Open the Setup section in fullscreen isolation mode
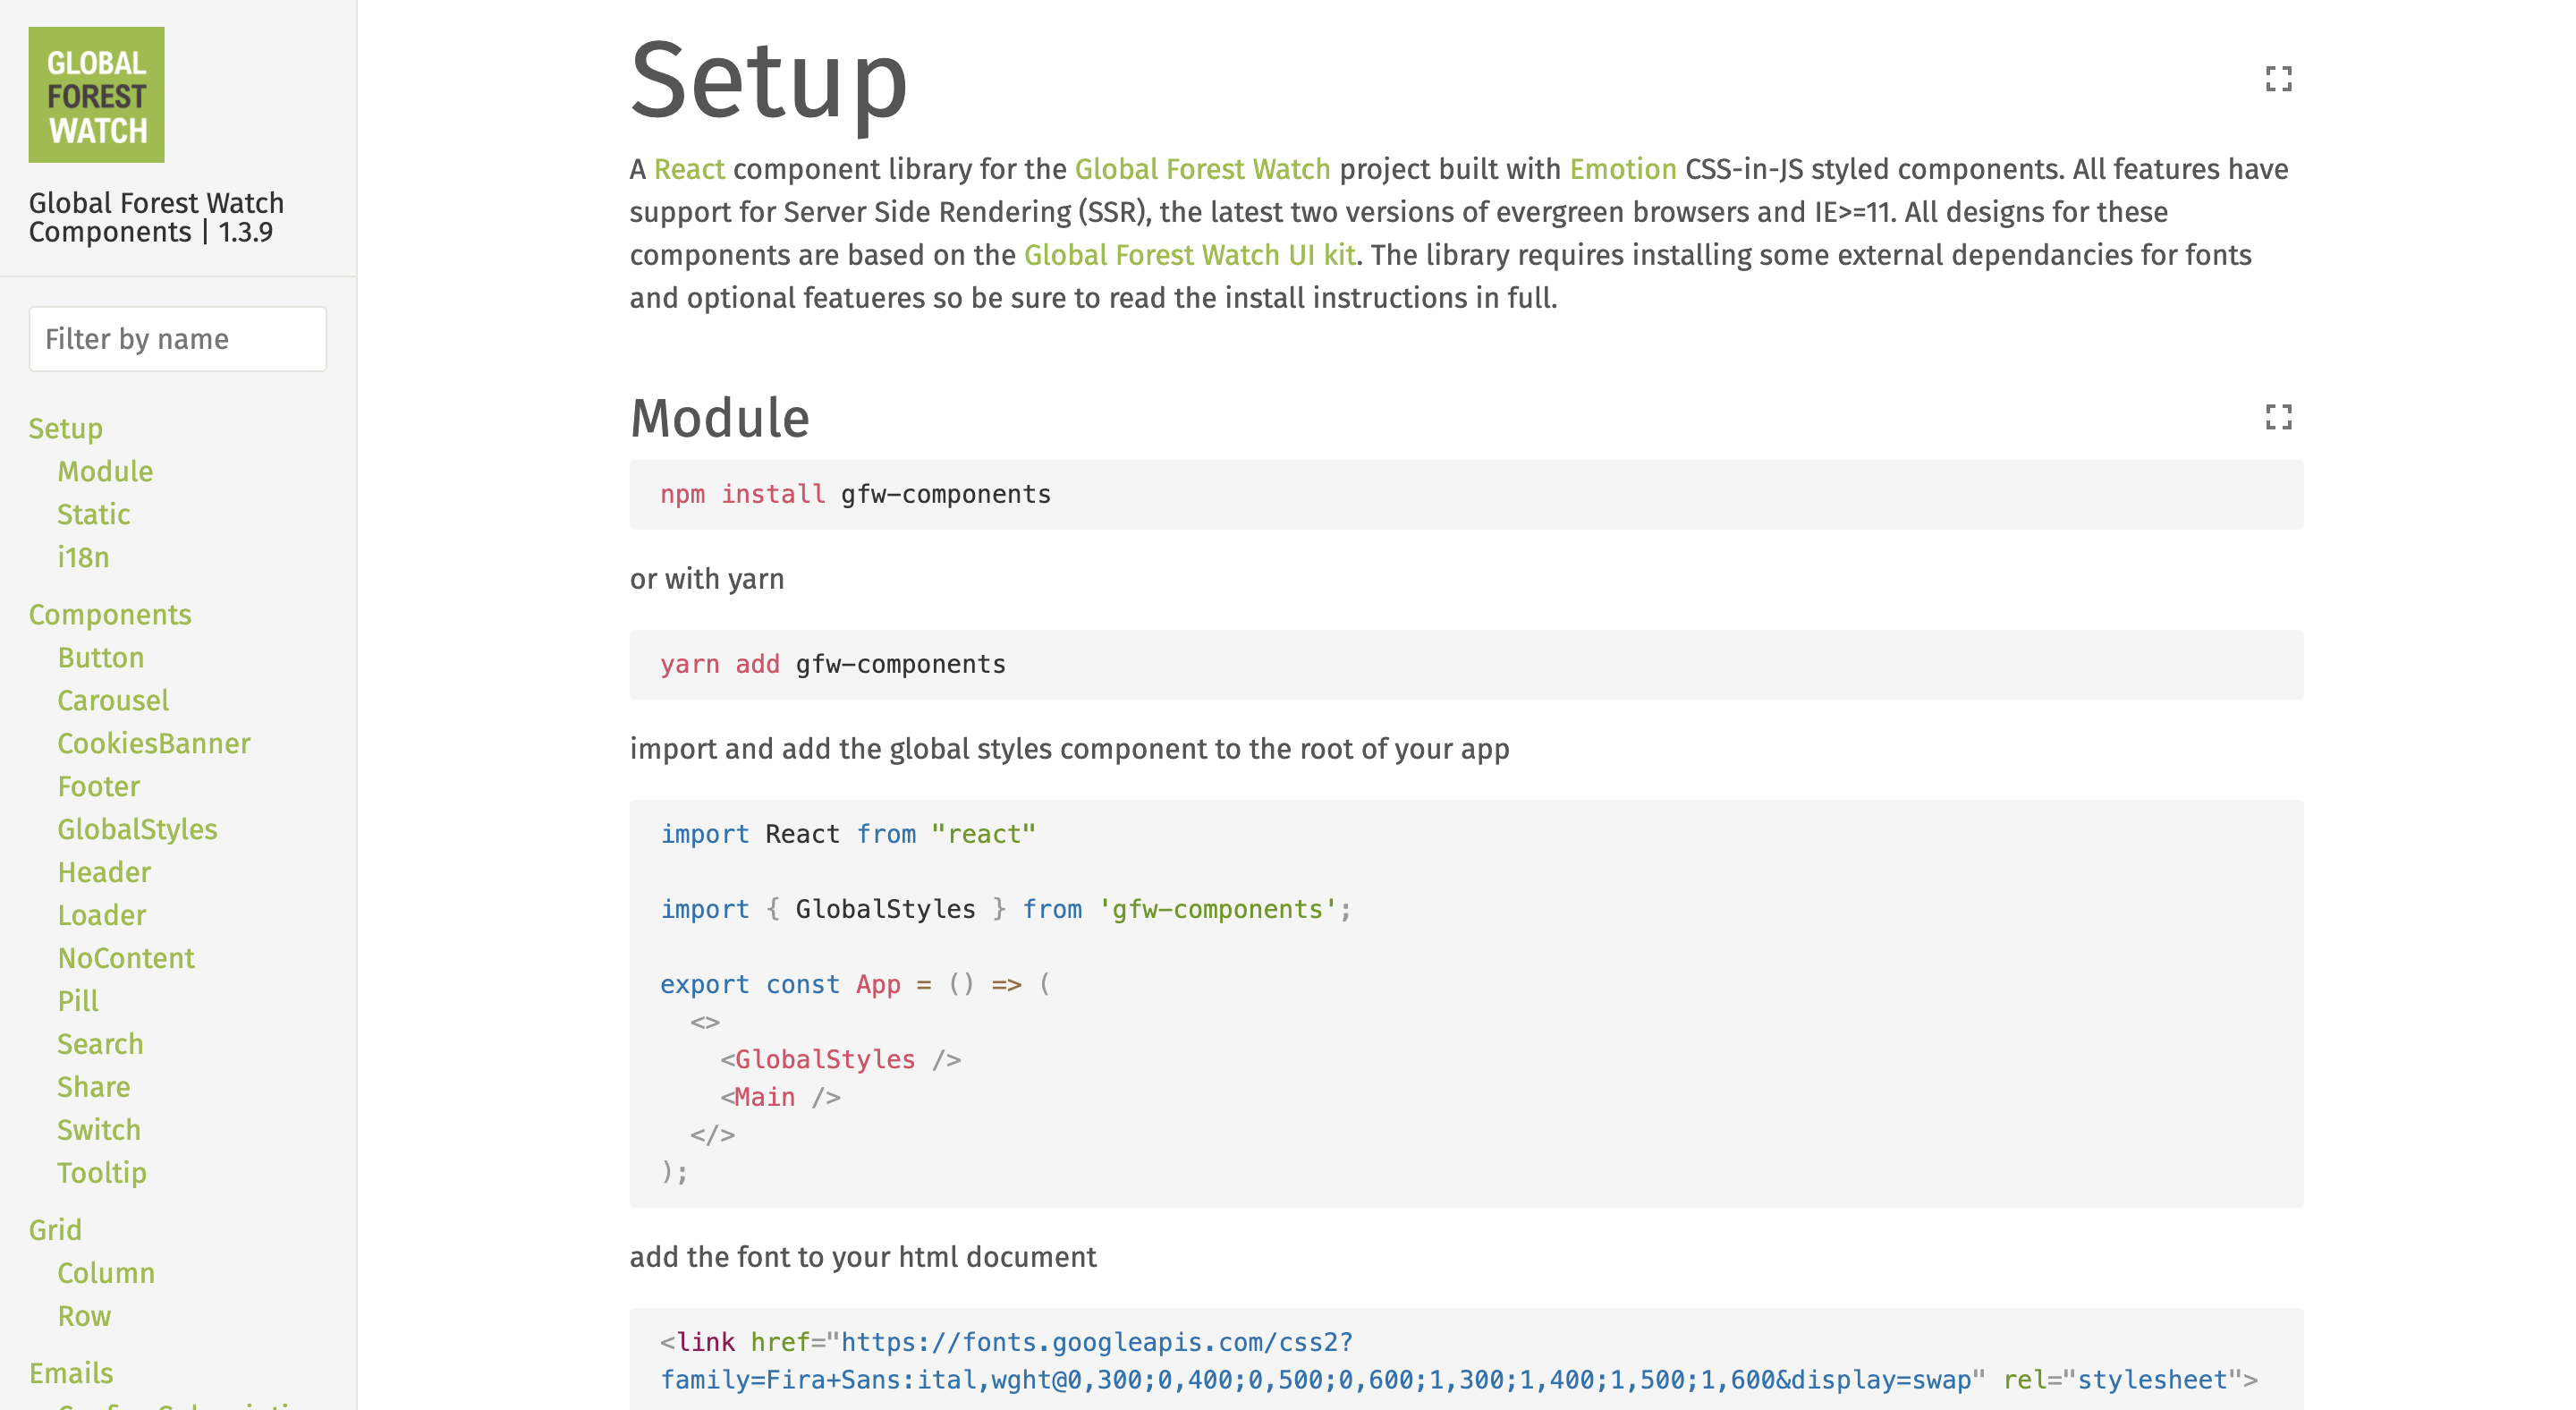Viewport: 2576px width, 1410px height. click(2280, 79)
